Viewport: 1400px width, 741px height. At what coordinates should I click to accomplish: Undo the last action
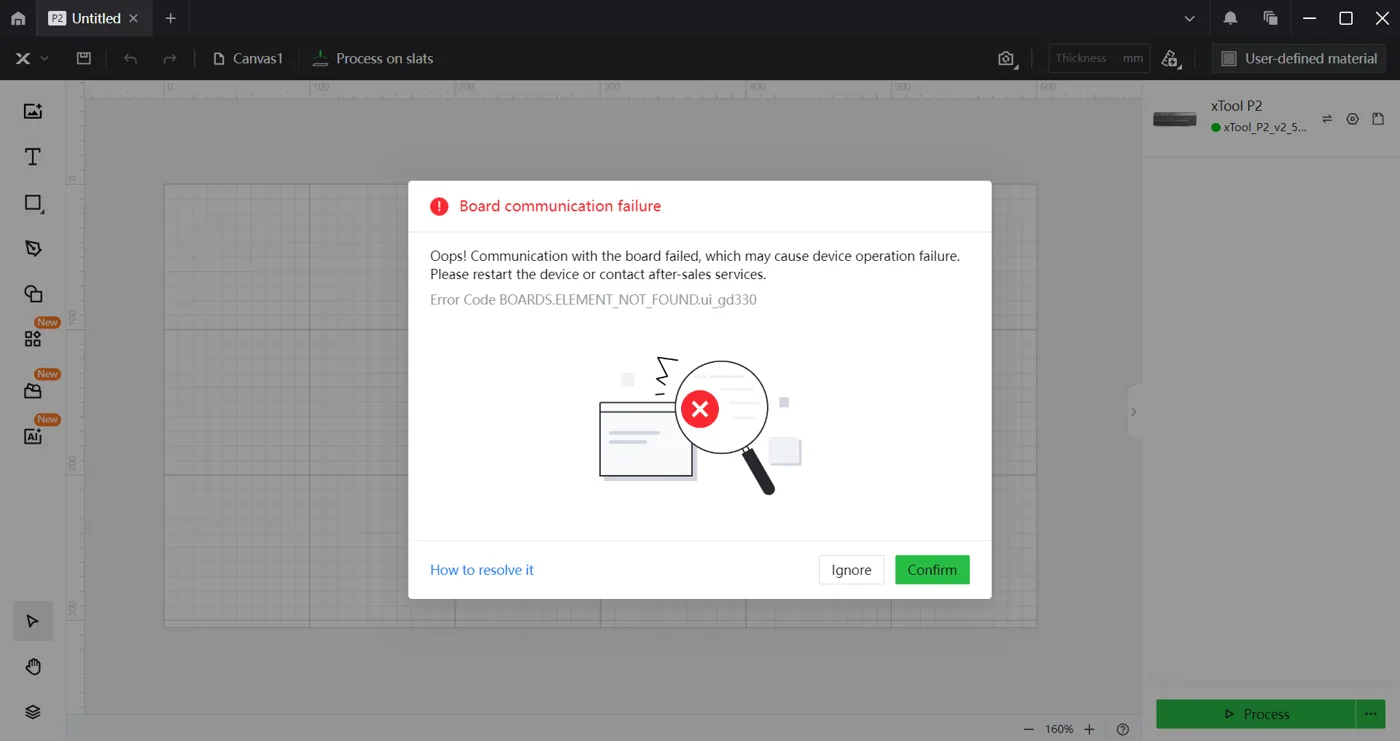tap(130, 59)
